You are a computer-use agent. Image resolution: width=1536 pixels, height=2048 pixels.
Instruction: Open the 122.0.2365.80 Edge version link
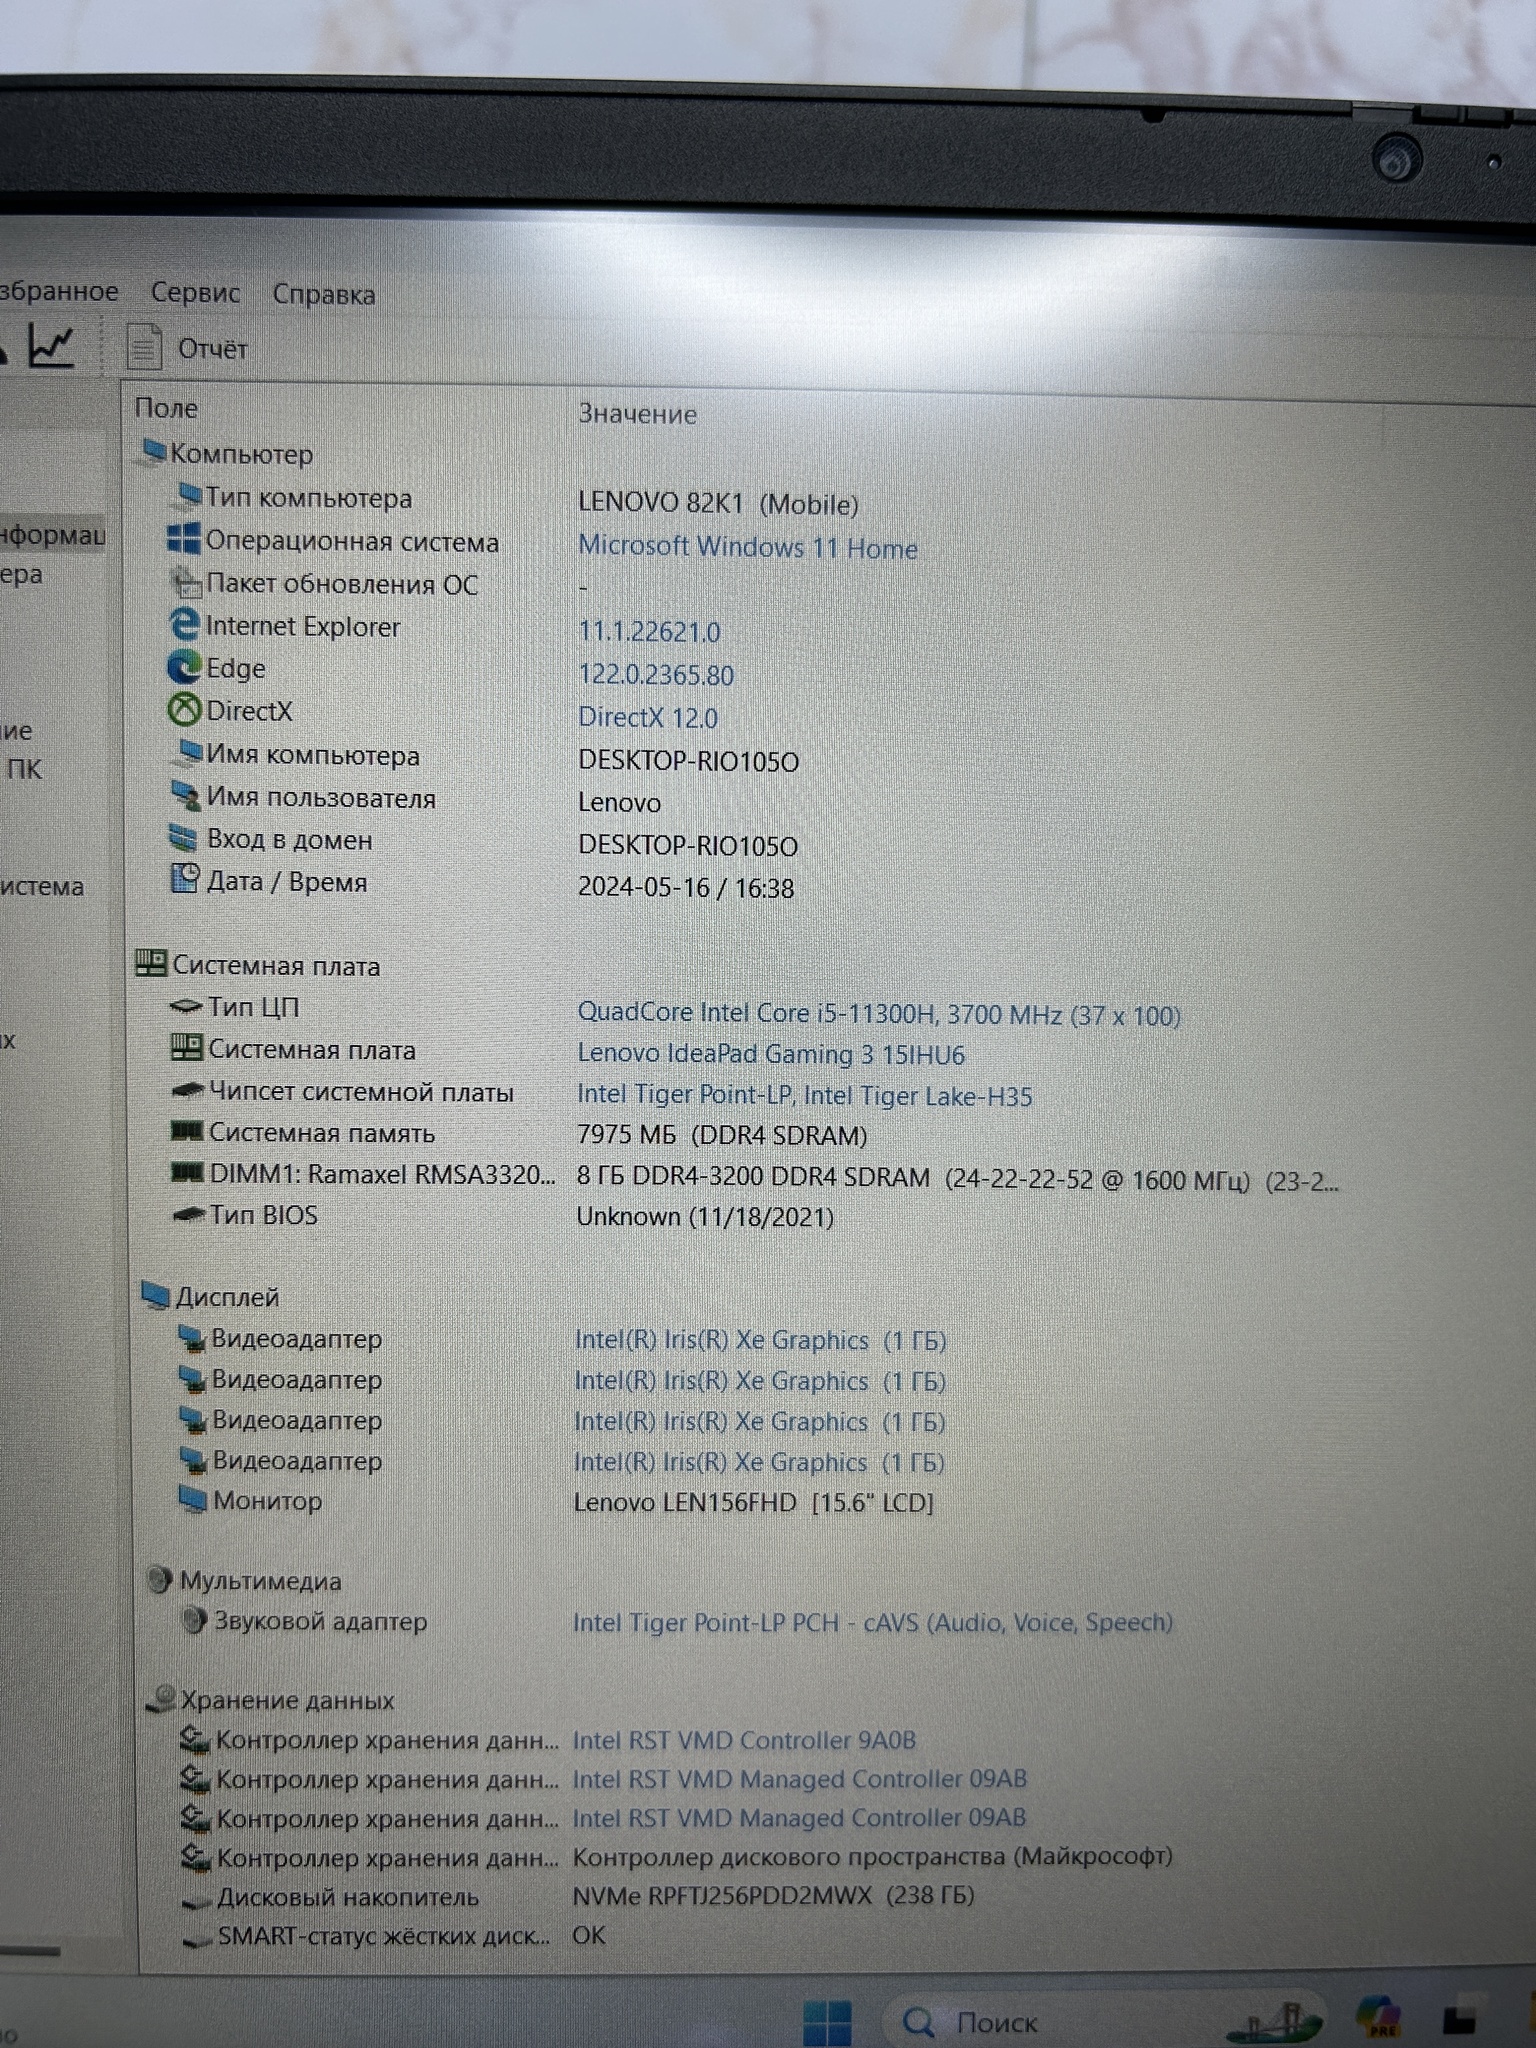[x=656, y=675]
